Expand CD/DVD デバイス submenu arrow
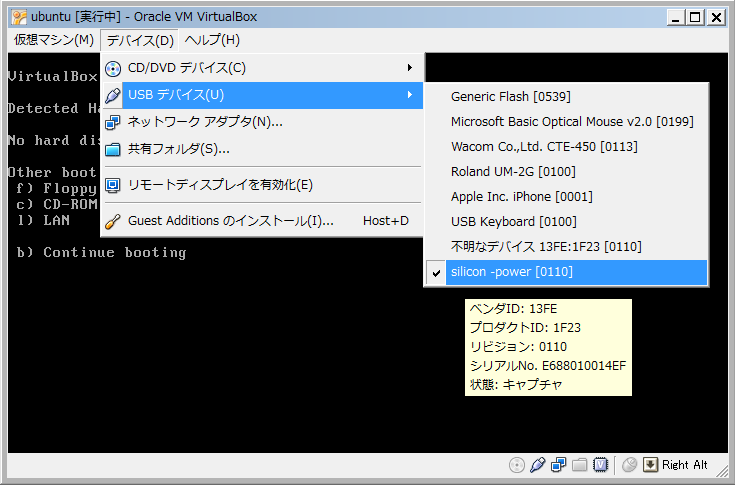The width and height of the screenshot is (735, 485). pos(410,68)
